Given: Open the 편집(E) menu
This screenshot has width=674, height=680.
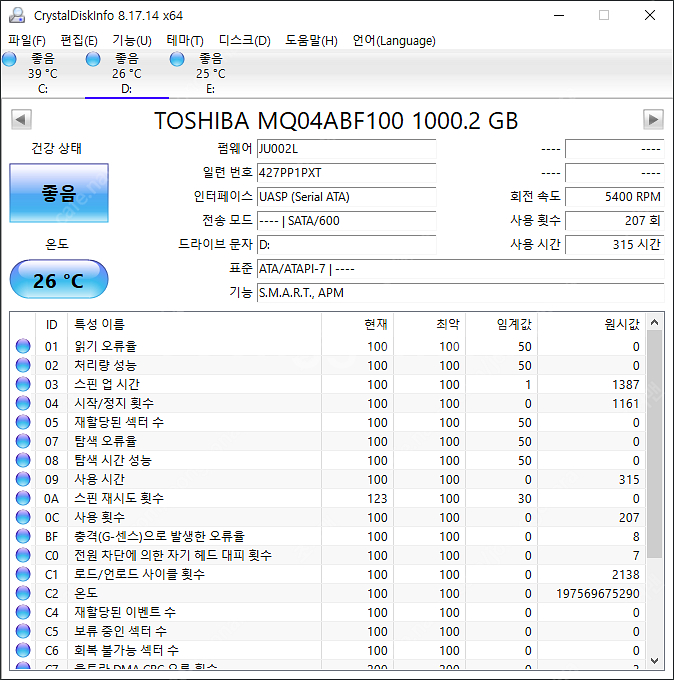Looking at the screenshot, I should [79, 41].
